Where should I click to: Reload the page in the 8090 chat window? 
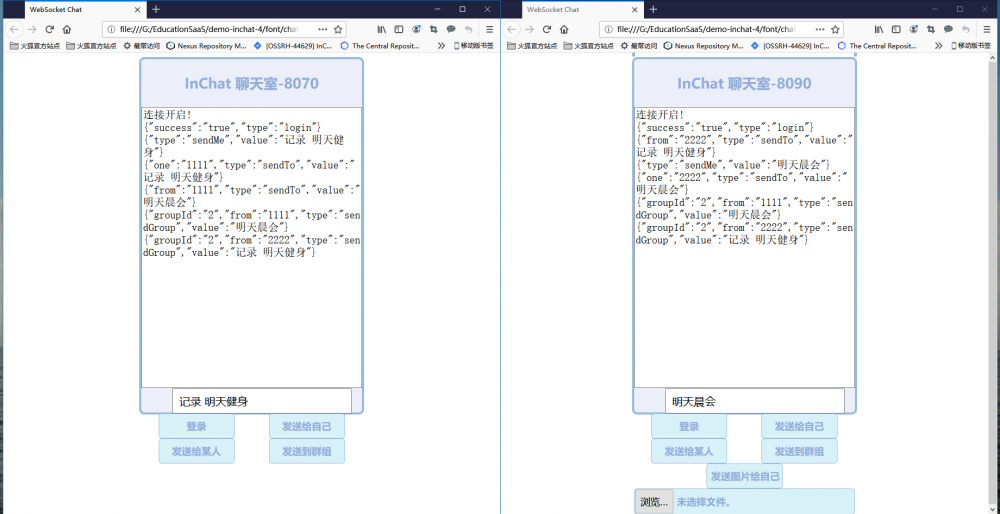point(547,29)
